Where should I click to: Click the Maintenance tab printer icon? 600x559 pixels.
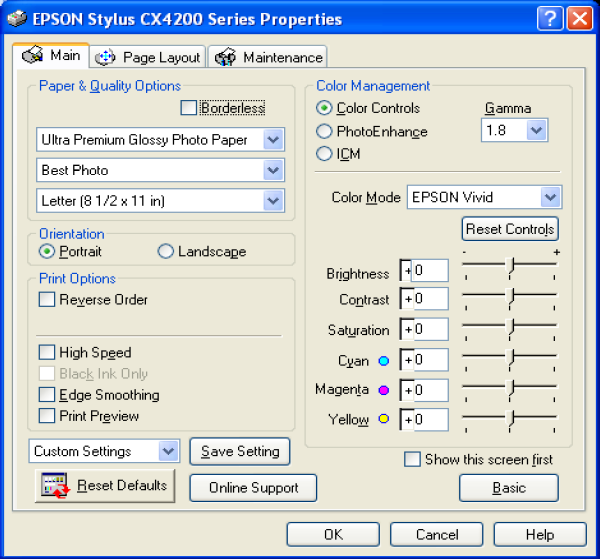click(225, 57)
